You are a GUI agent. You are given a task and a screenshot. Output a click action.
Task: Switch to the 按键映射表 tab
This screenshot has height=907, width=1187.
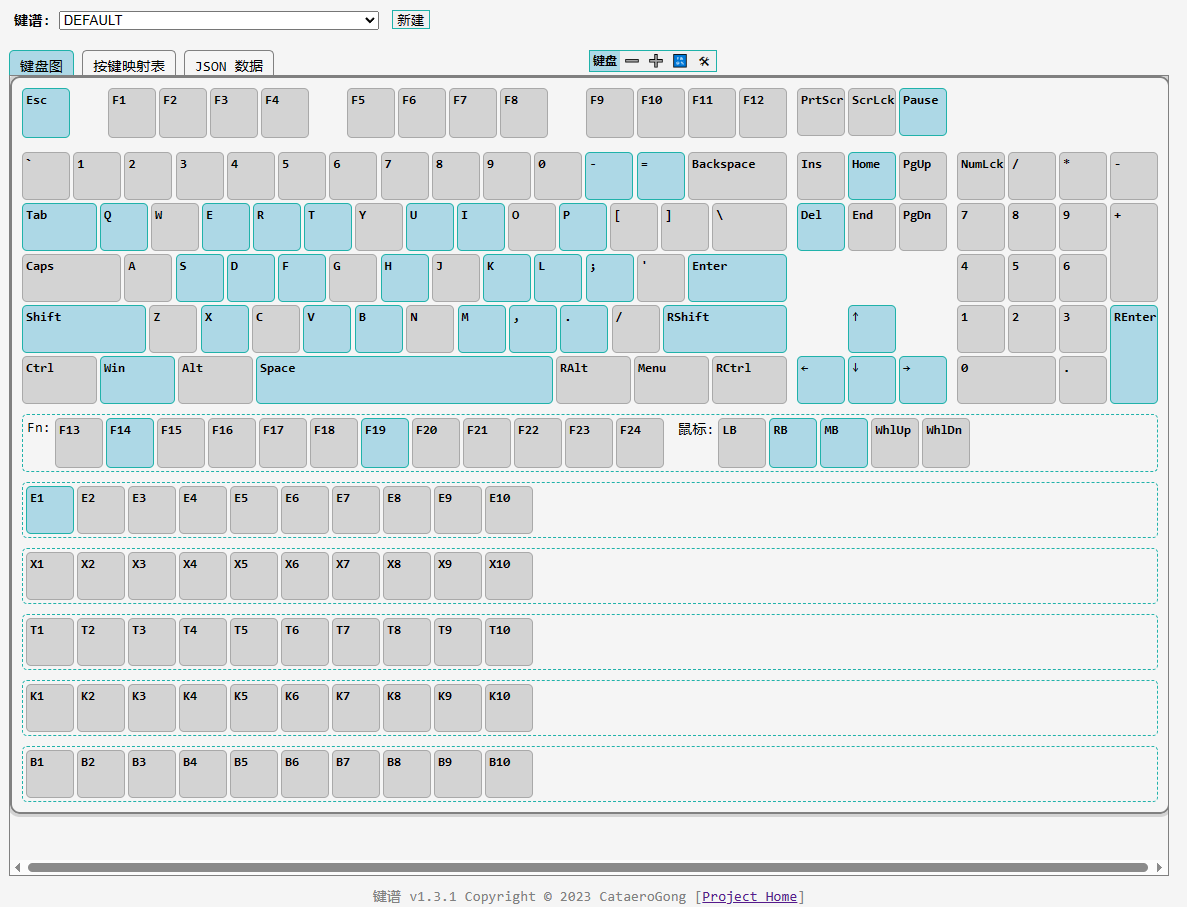[129, 65]
